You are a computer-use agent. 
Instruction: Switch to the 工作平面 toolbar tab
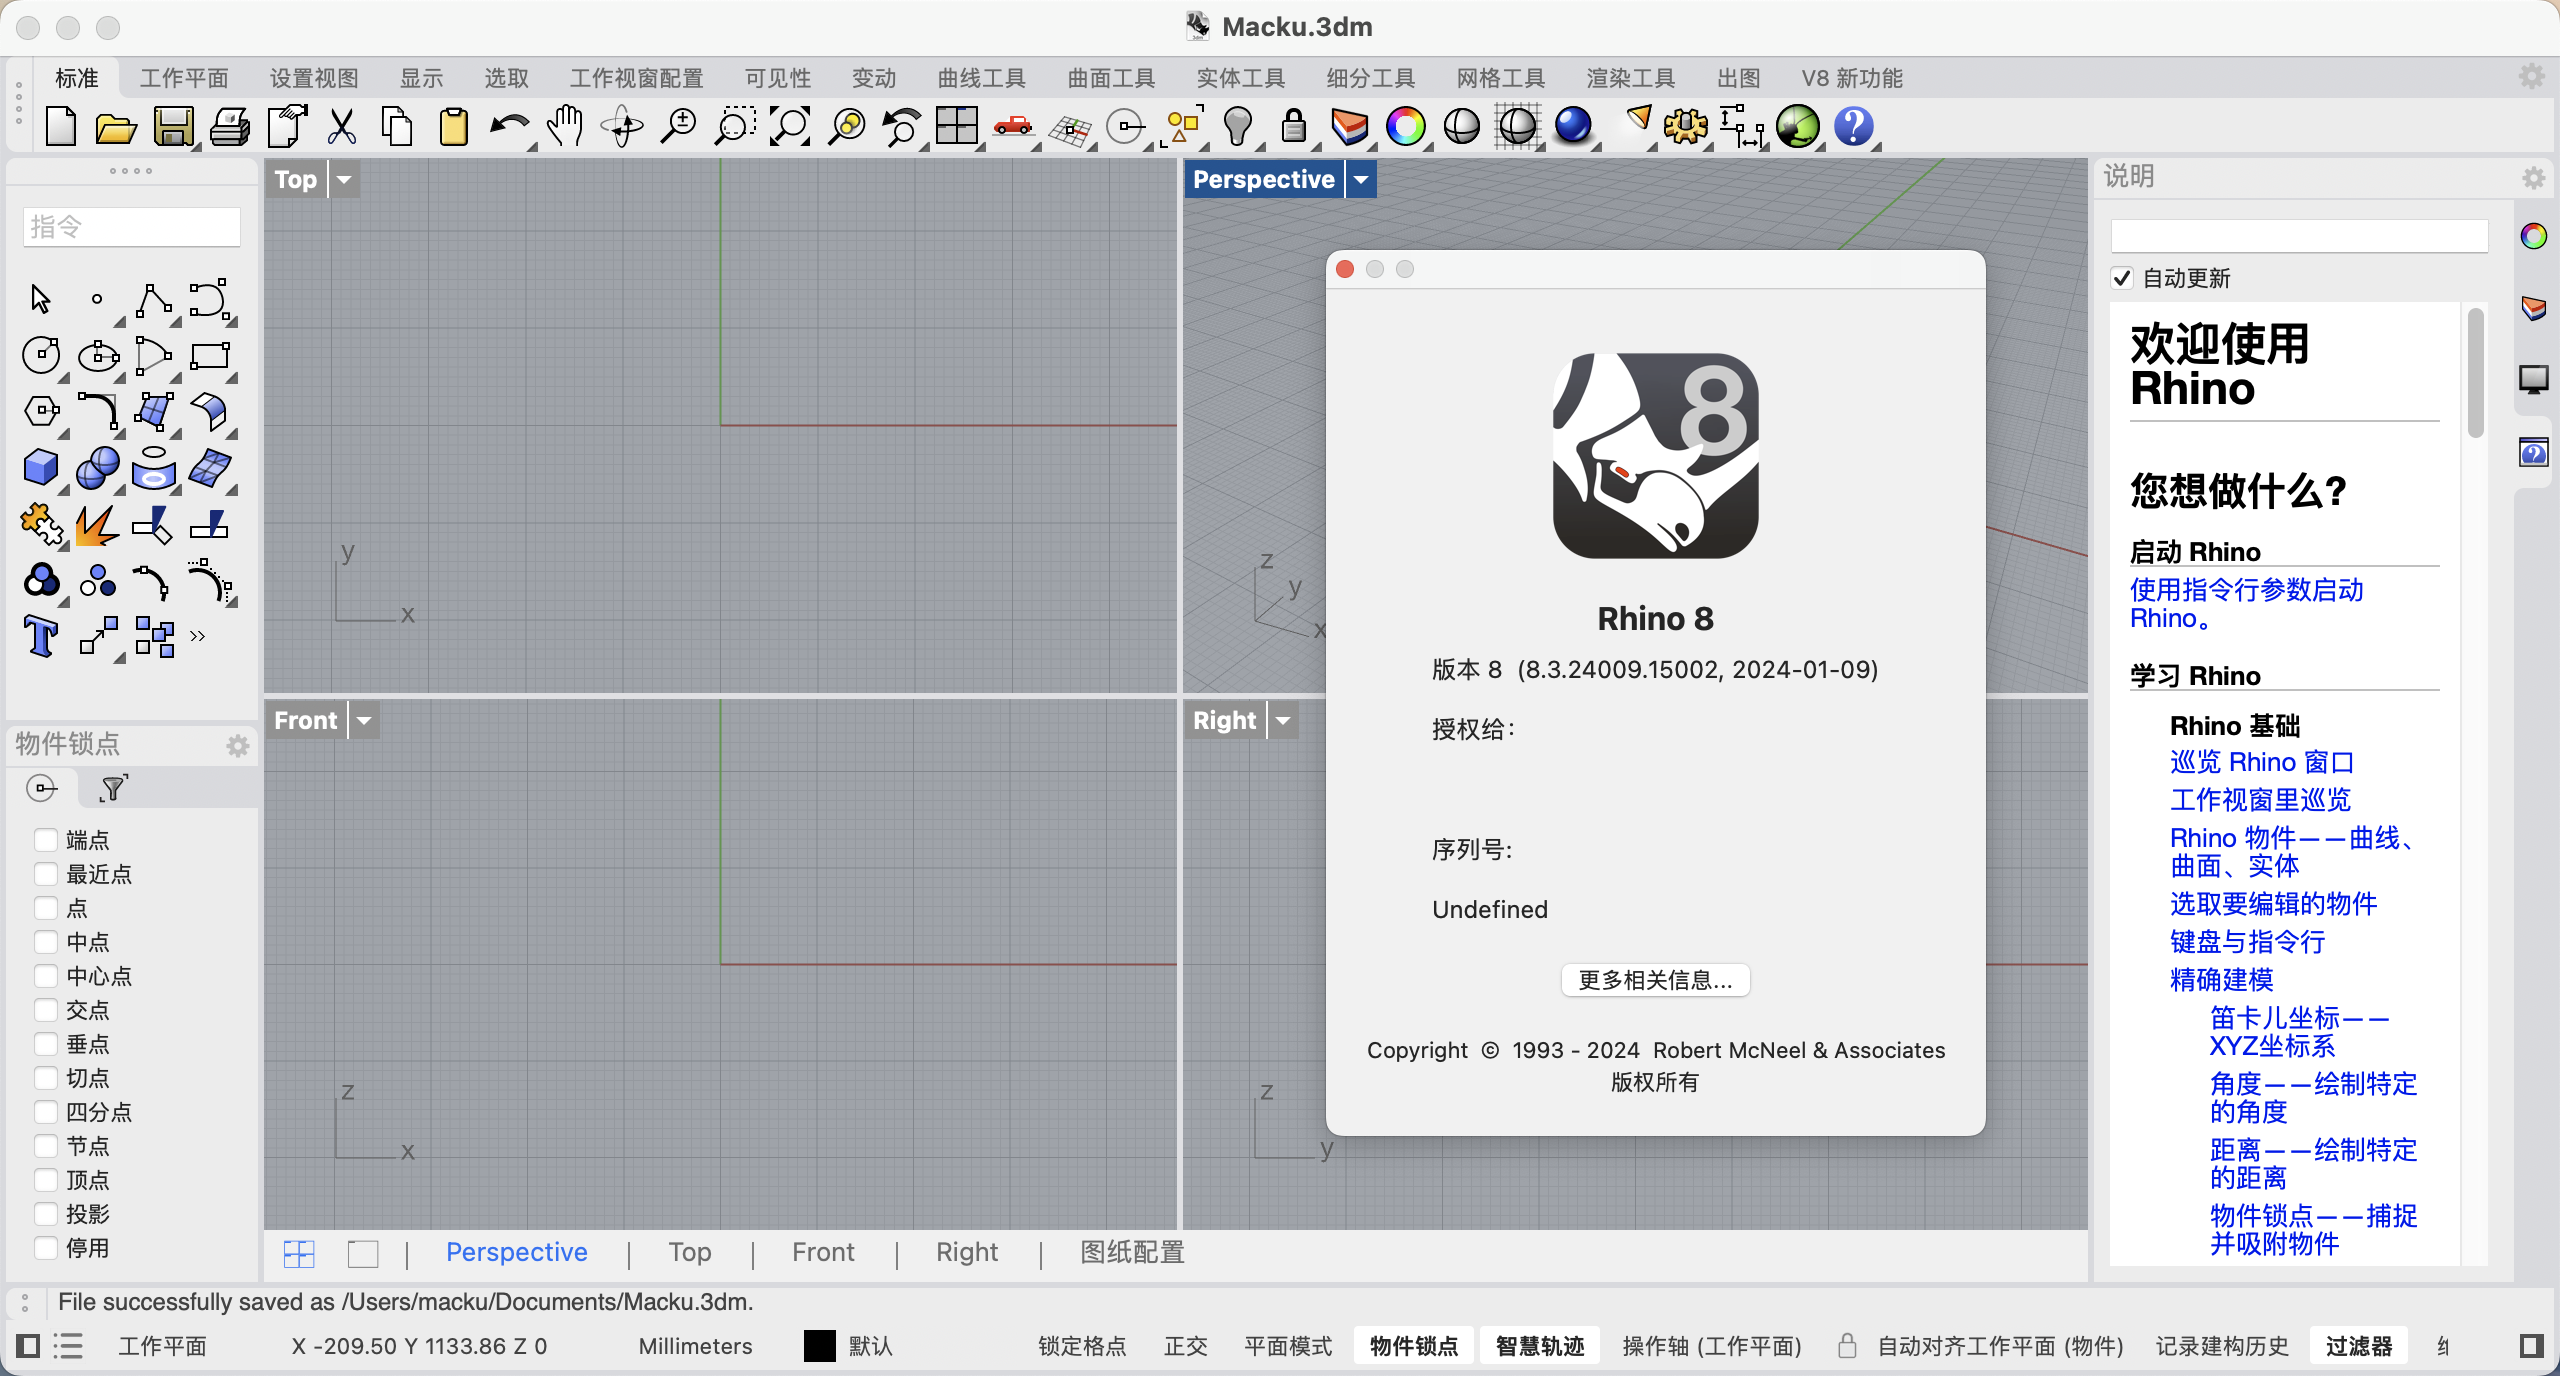coord(184,78)
